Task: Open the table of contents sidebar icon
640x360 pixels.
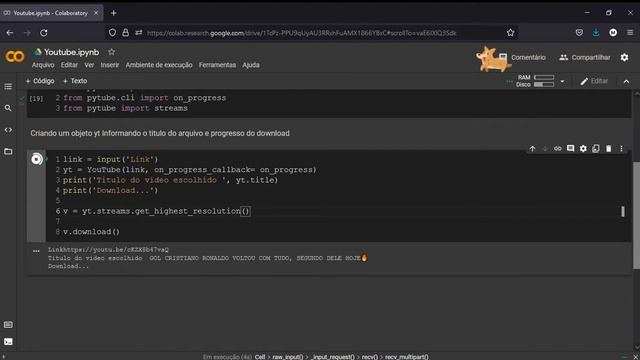Action: click(x=8, y=87)
